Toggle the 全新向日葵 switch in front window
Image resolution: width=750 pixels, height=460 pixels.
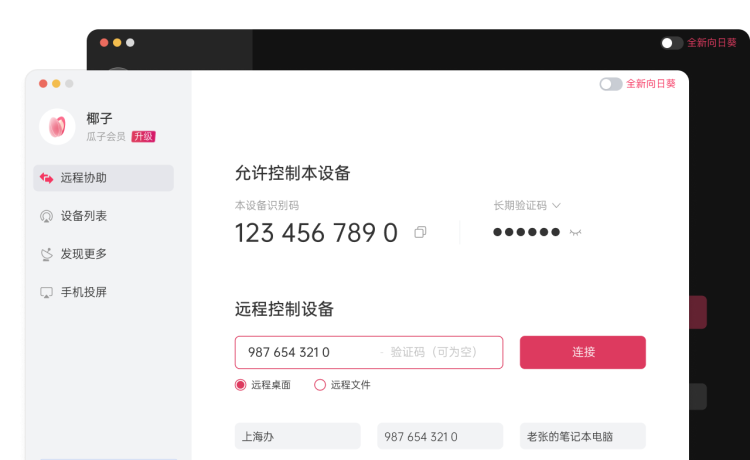click(x=611, y=84)
